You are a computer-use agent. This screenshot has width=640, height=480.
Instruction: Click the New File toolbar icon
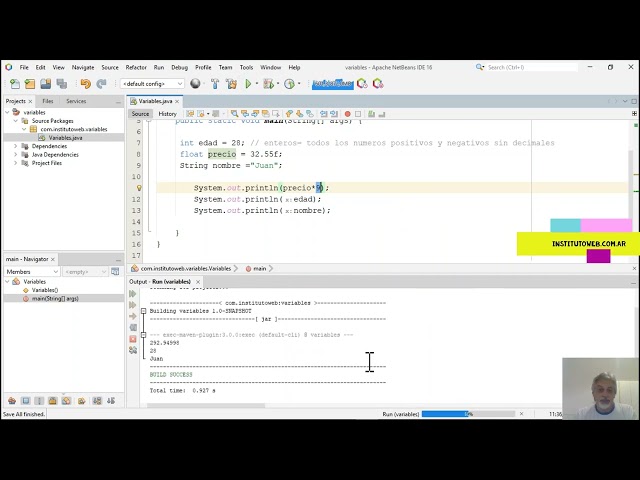[x=15, y=84]
